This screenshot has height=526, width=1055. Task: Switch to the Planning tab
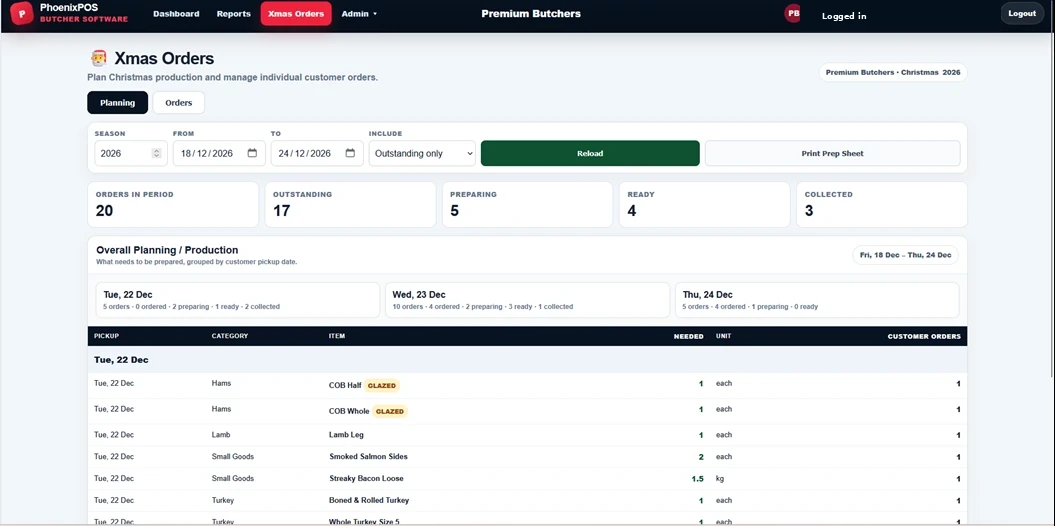(118, 103)
